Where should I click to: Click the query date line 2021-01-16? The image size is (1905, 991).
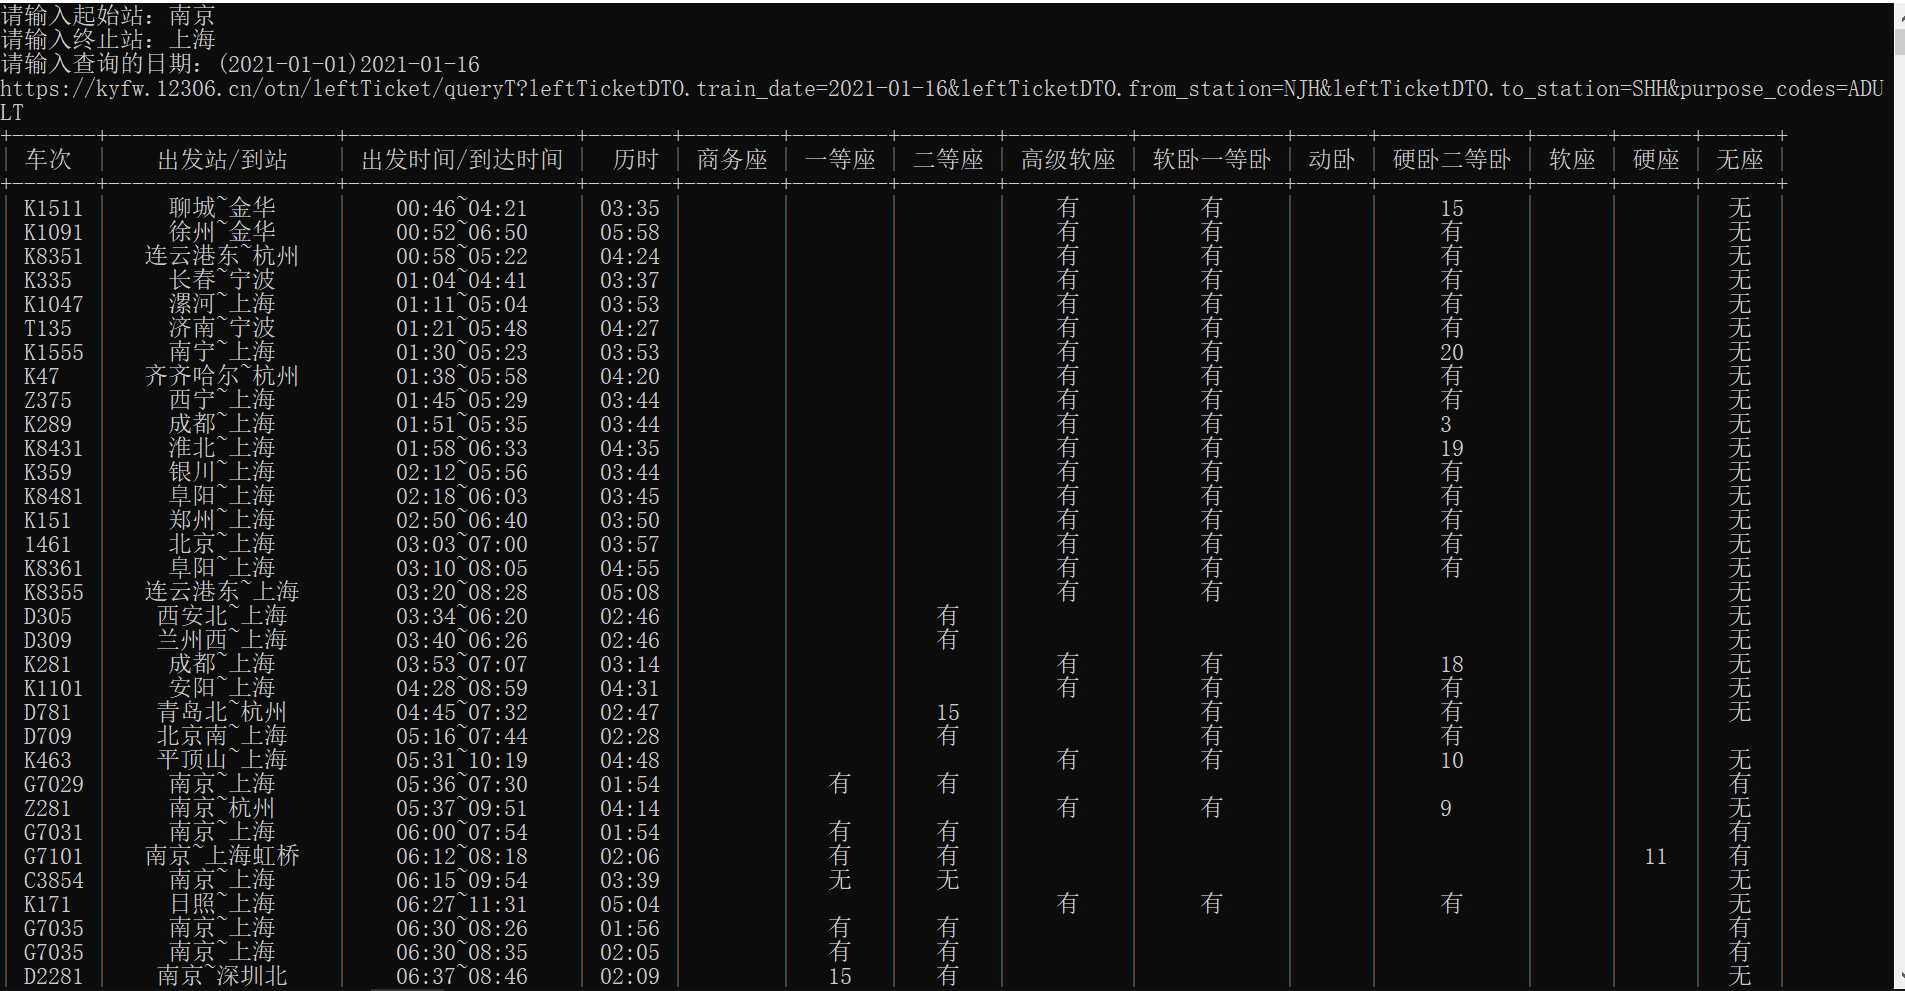tap(240, 64)
